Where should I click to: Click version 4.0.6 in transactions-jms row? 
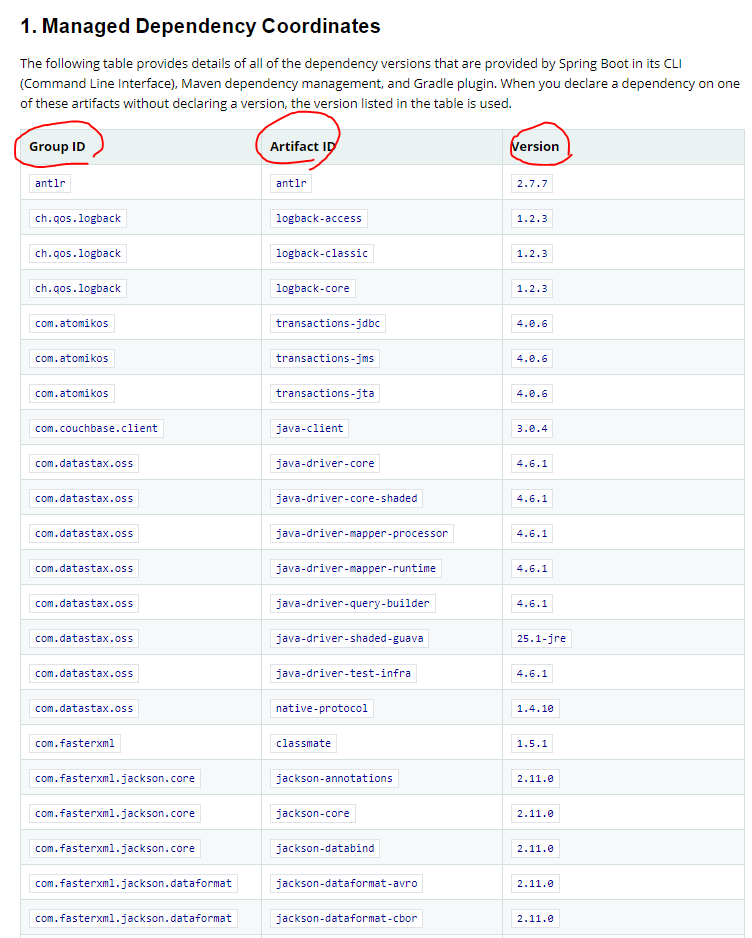coord(532,358)
